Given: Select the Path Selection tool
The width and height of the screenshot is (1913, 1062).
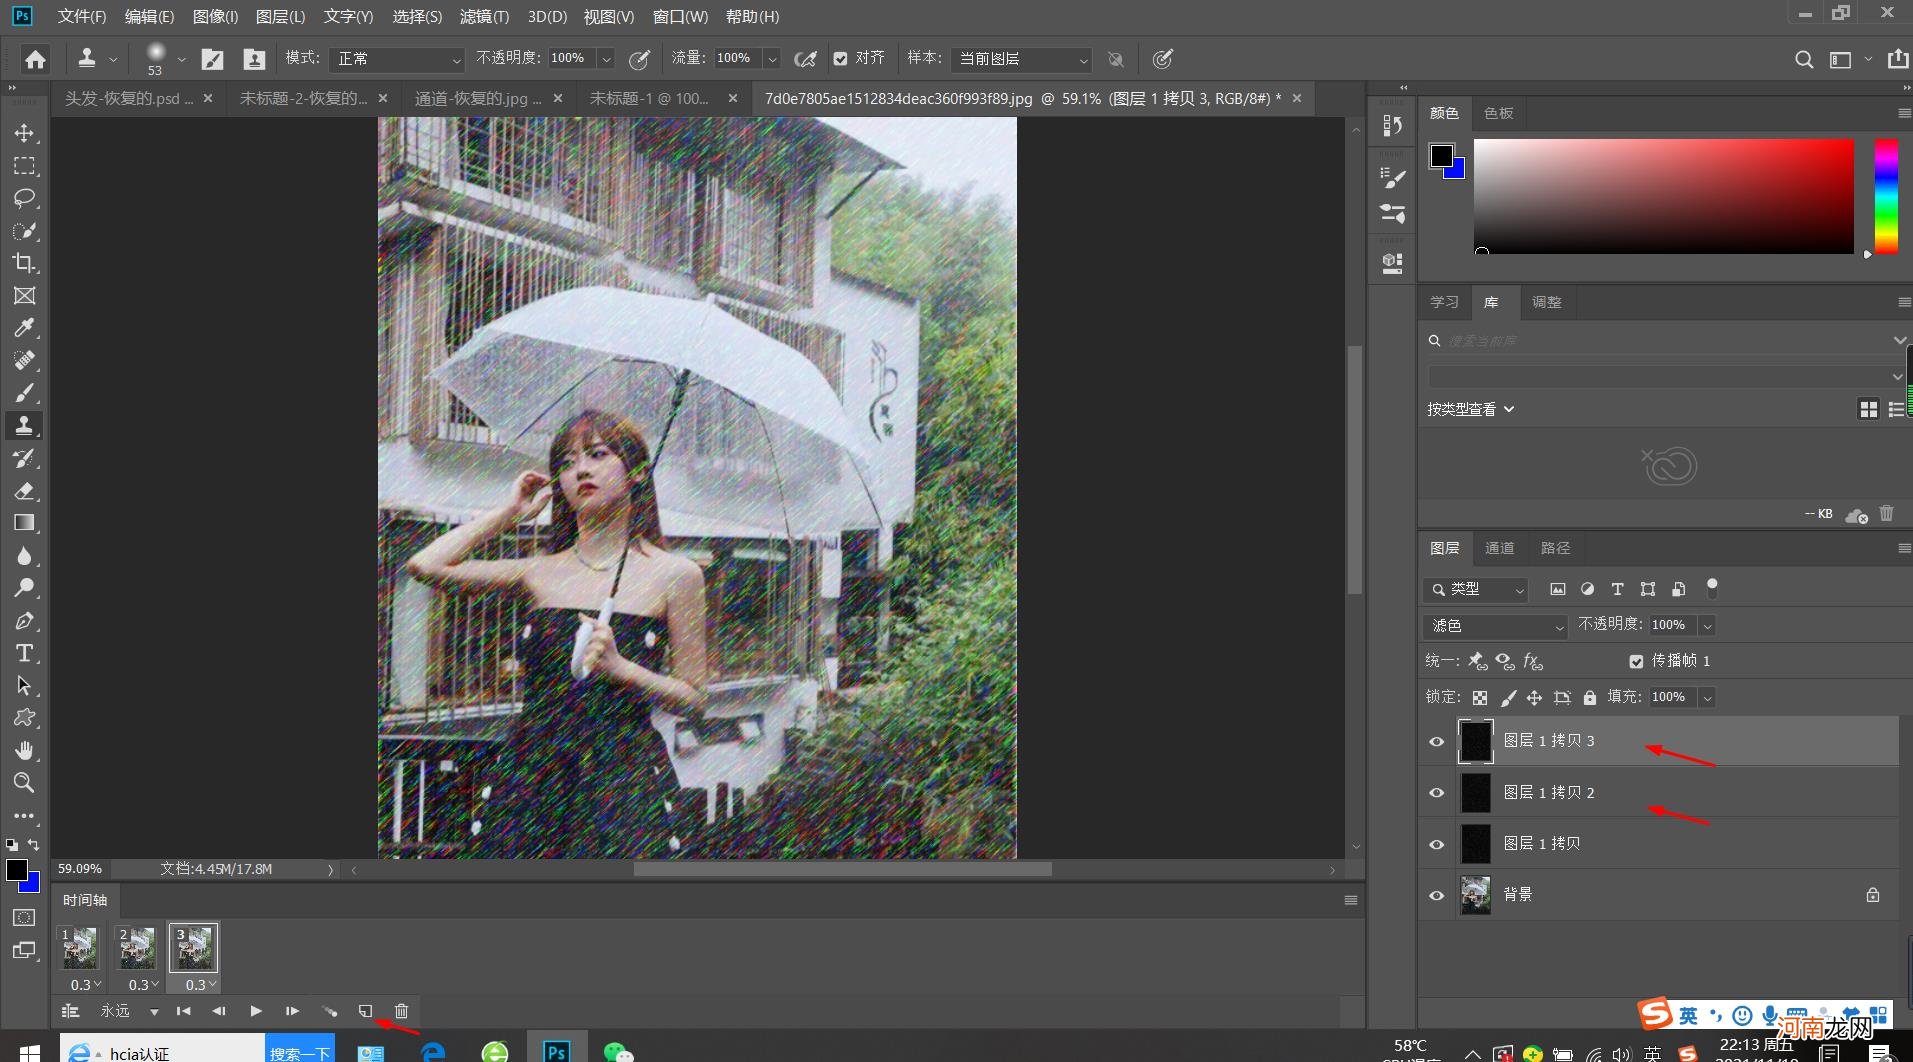Looking at the screenshot, I should (24, 686).
